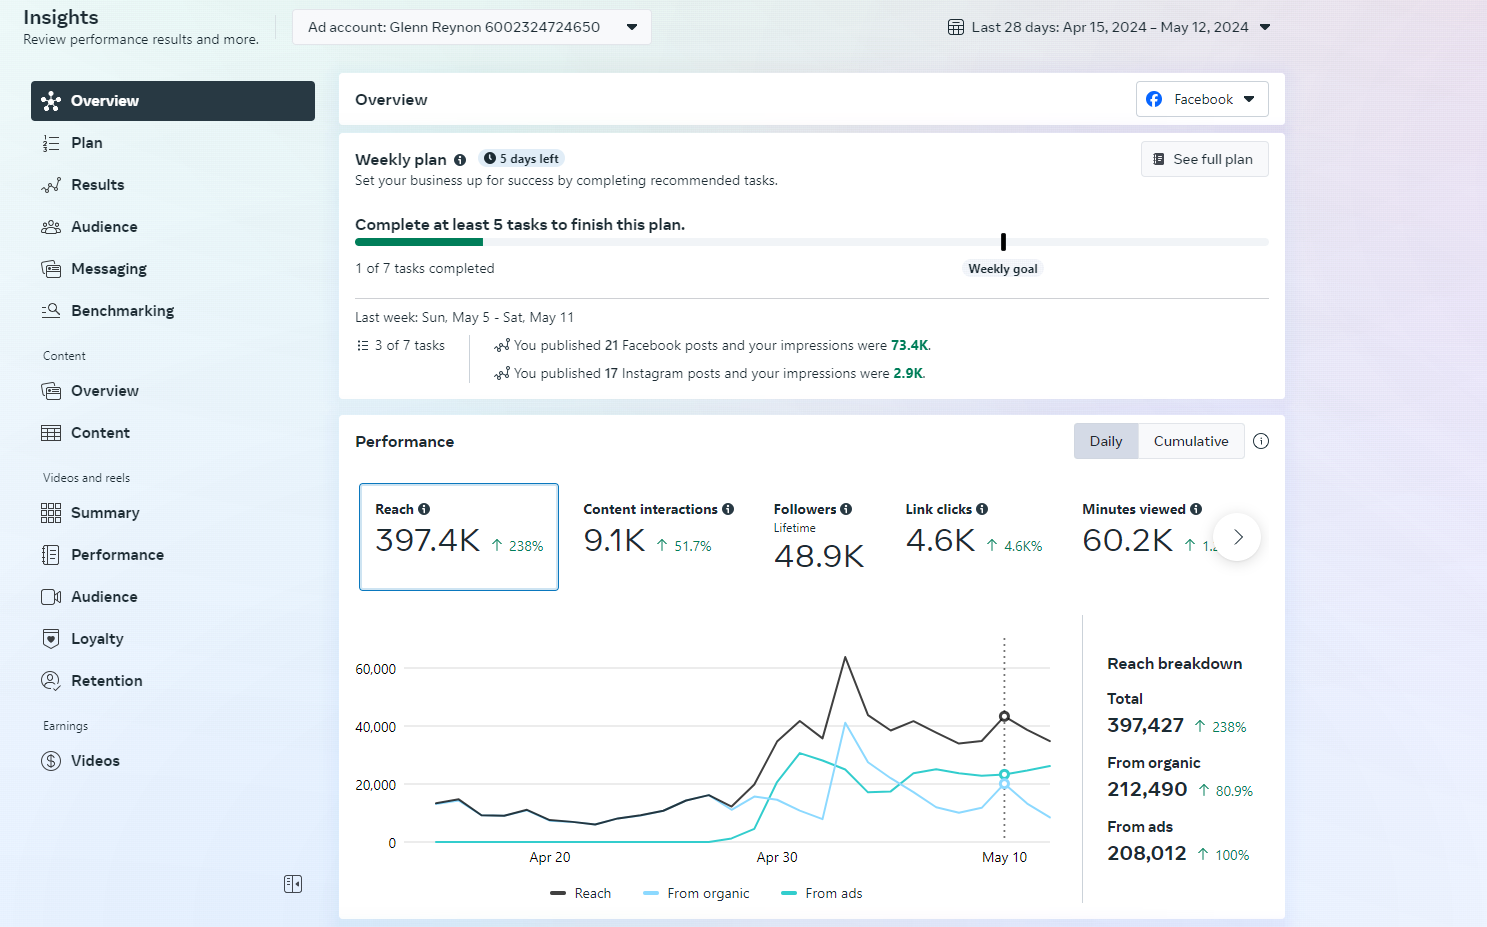1487x927 pixels.
Task: Switch the chart to Cumulative view
Action: tap(1190, 441)
